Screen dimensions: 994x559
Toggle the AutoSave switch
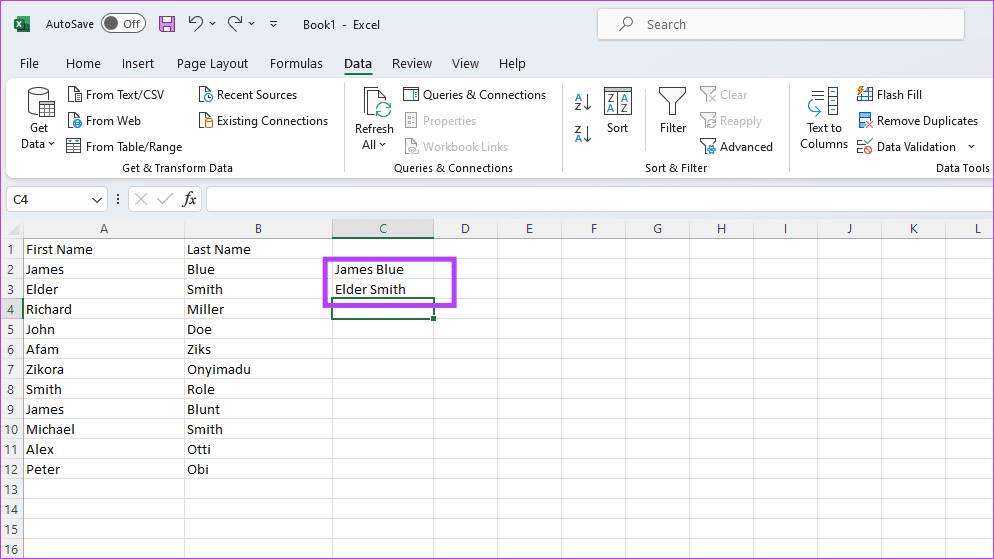[124, 24]
